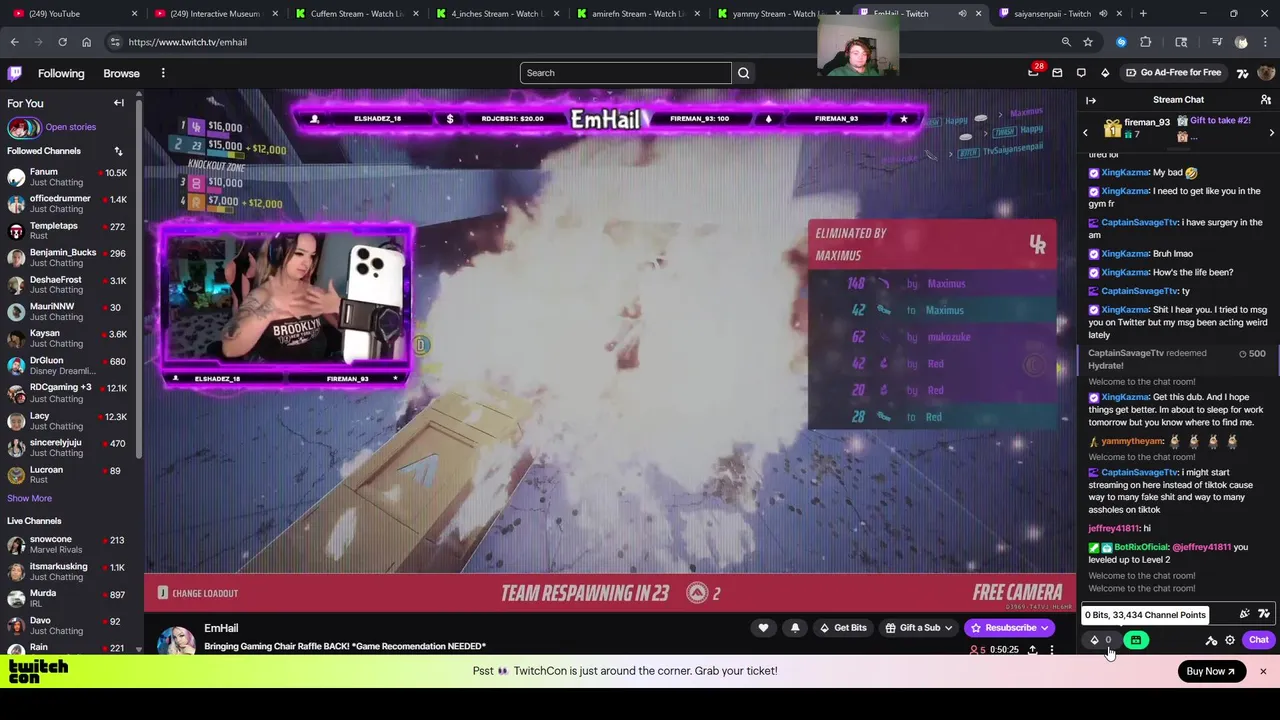The image size is (1280, 720).
Task: Sort the Followed Channels list
Action: coord(118,151)
